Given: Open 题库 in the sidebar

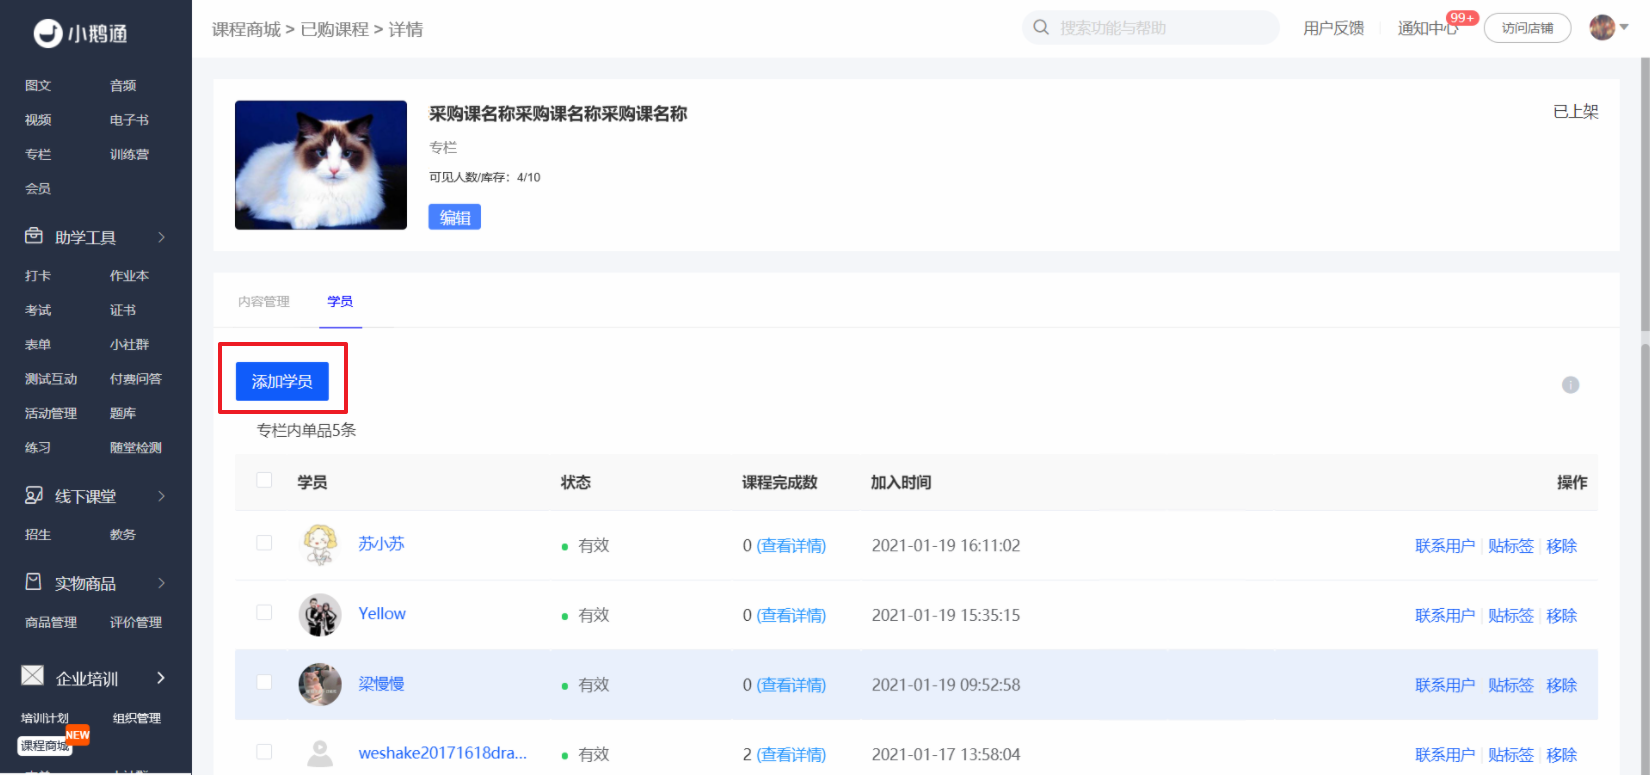Looking at the screenshot, I should [123, 413].
